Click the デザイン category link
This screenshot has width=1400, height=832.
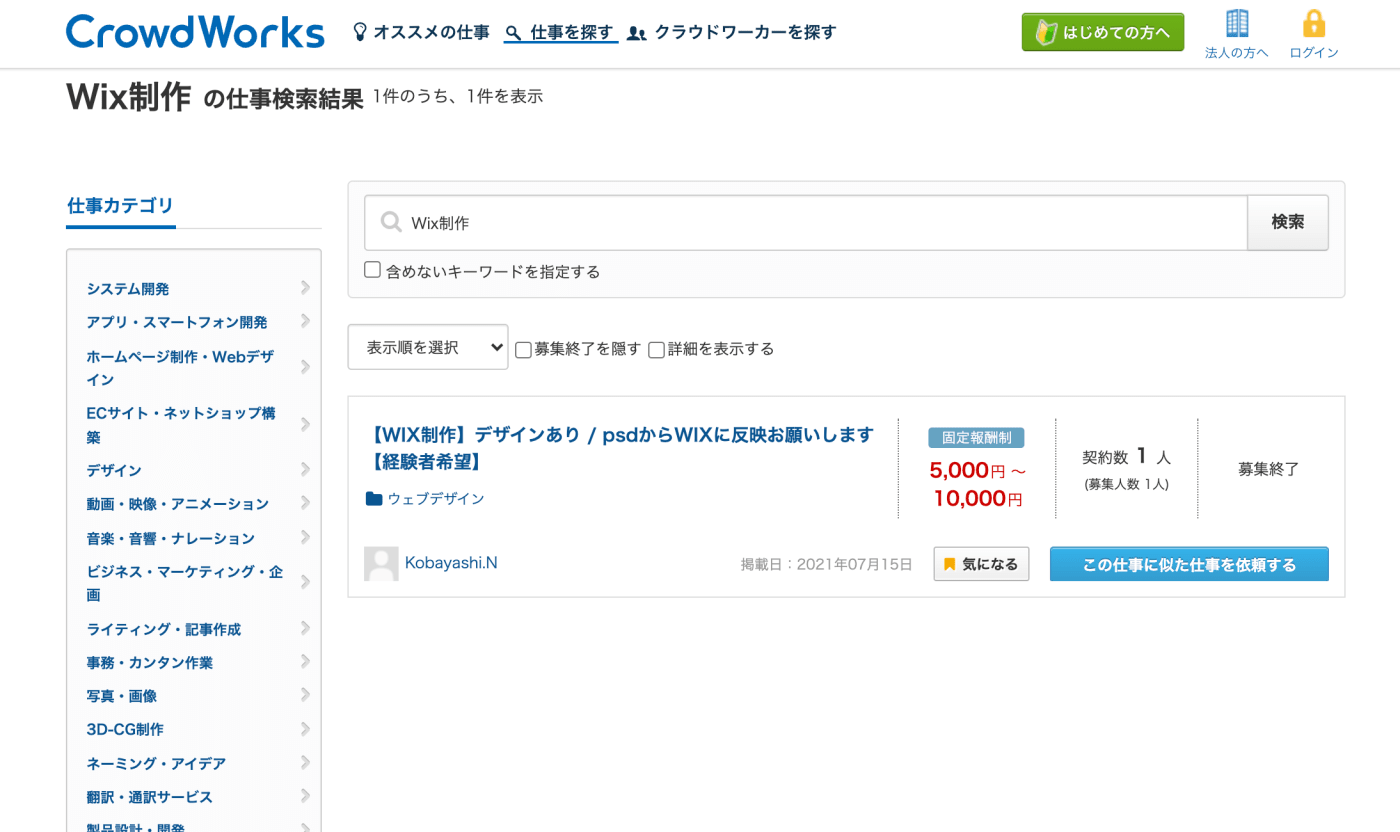click(x=114, y=469)
